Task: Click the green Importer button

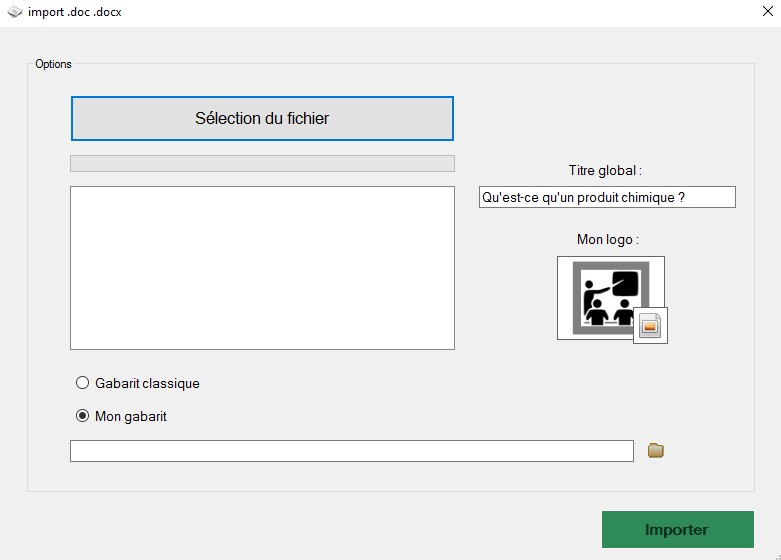Action: coord(677,530)
